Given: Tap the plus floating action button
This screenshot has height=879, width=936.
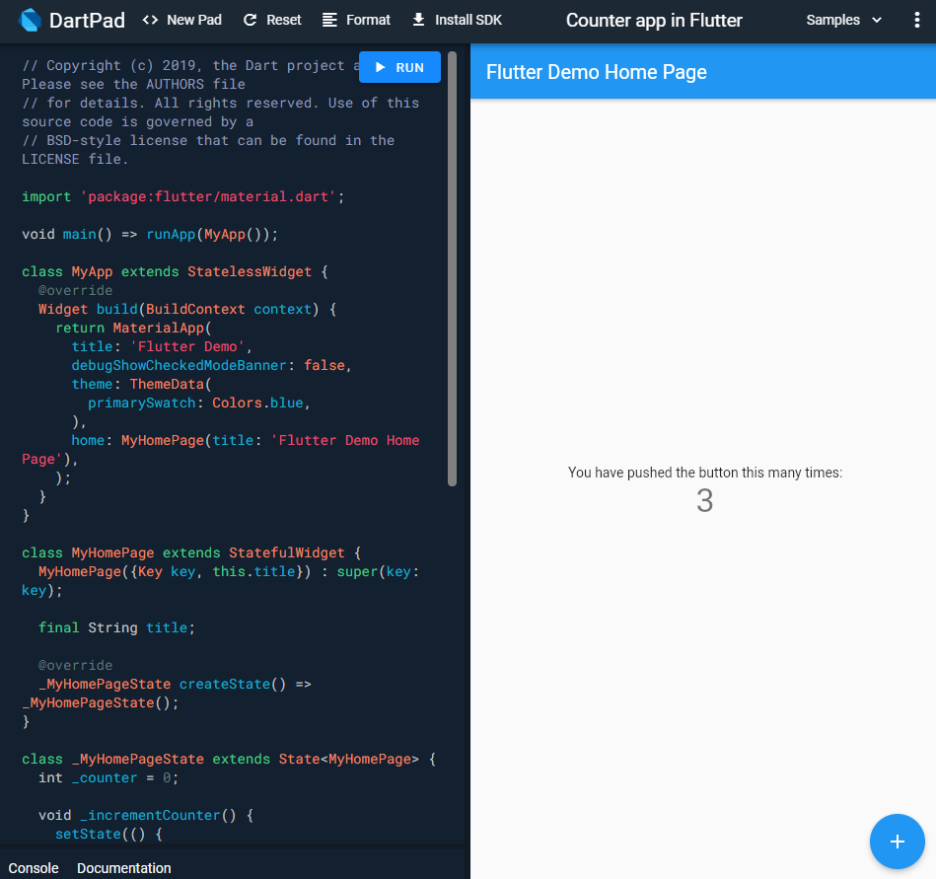Looking at the screenshot, I should (x=897, y=841).
